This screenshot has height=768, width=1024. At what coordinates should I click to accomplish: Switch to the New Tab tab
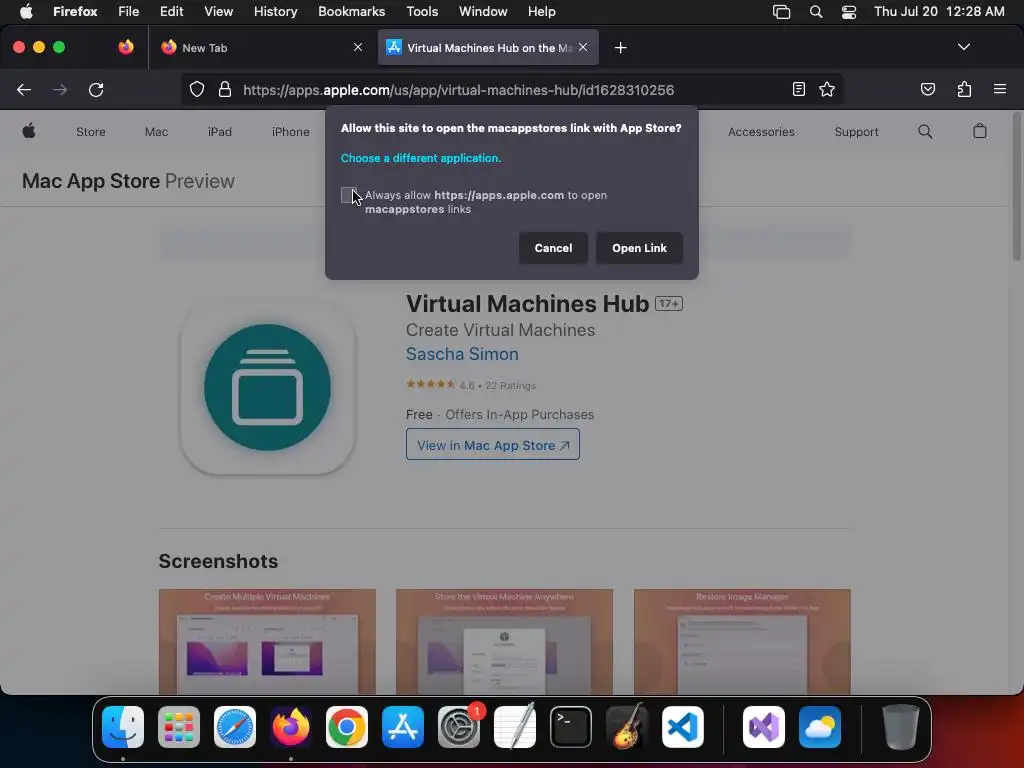[x=261, y=48]
